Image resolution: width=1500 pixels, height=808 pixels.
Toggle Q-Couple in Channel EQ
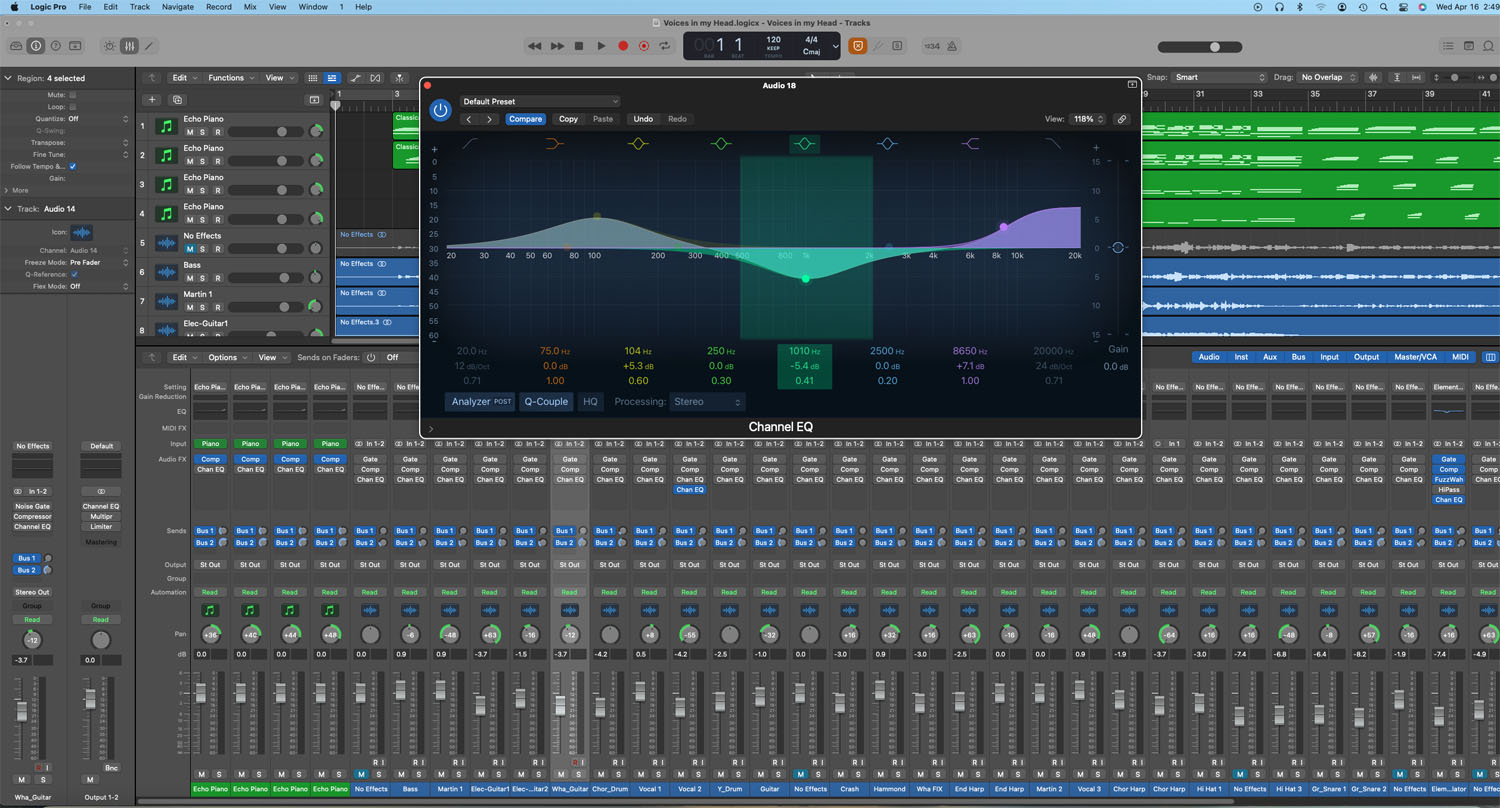coord(546,402)
